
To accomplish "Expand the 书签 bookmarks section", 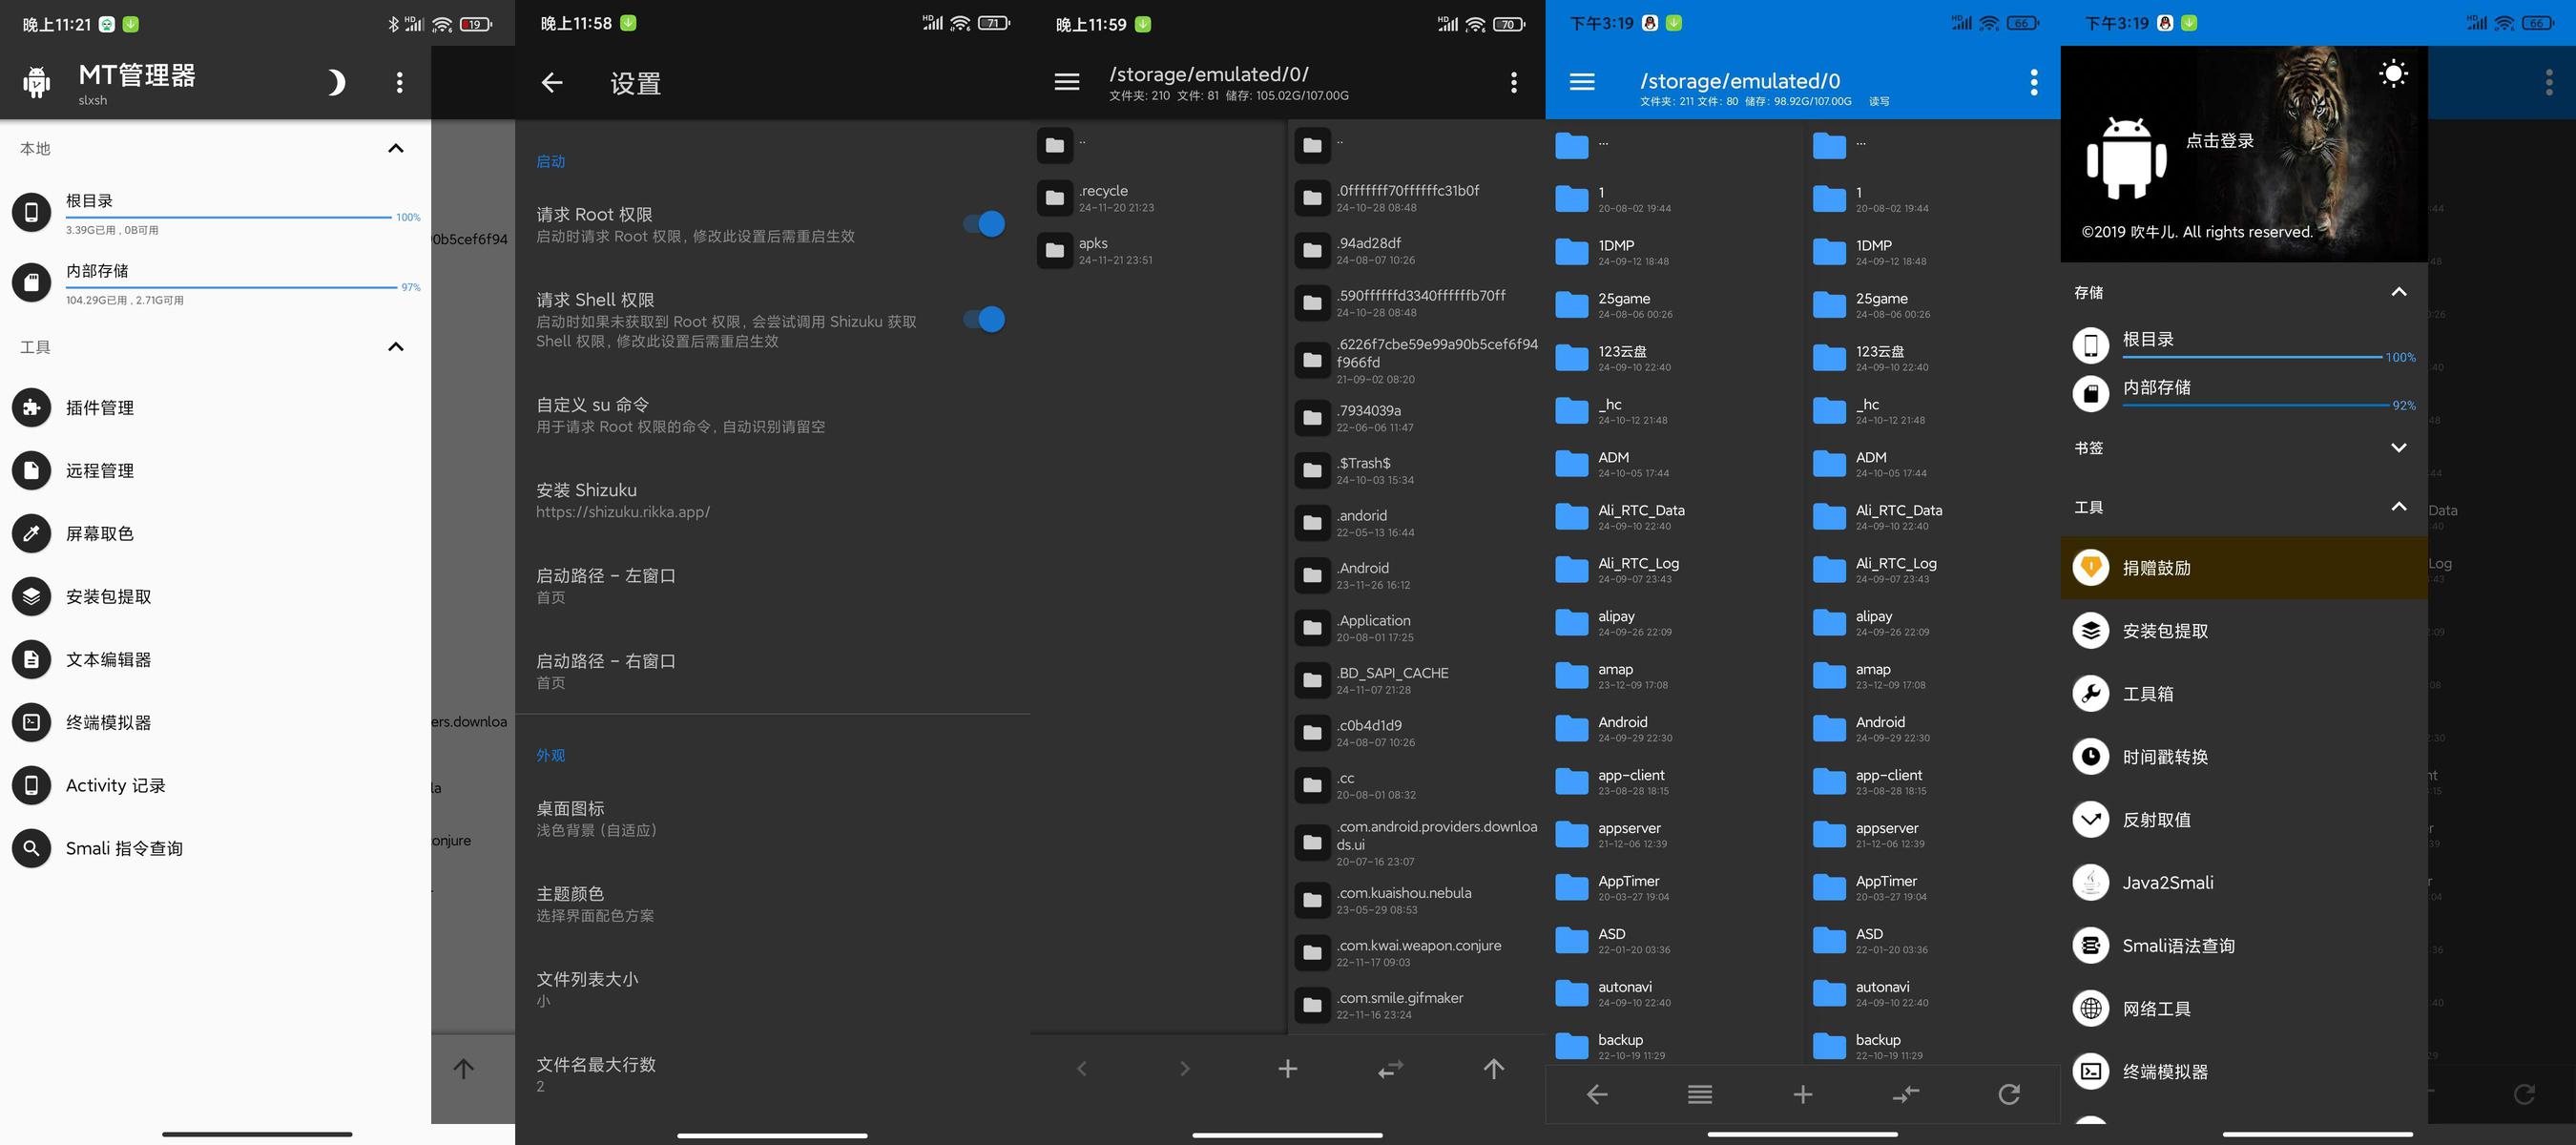I will (x=2398, y=448).
